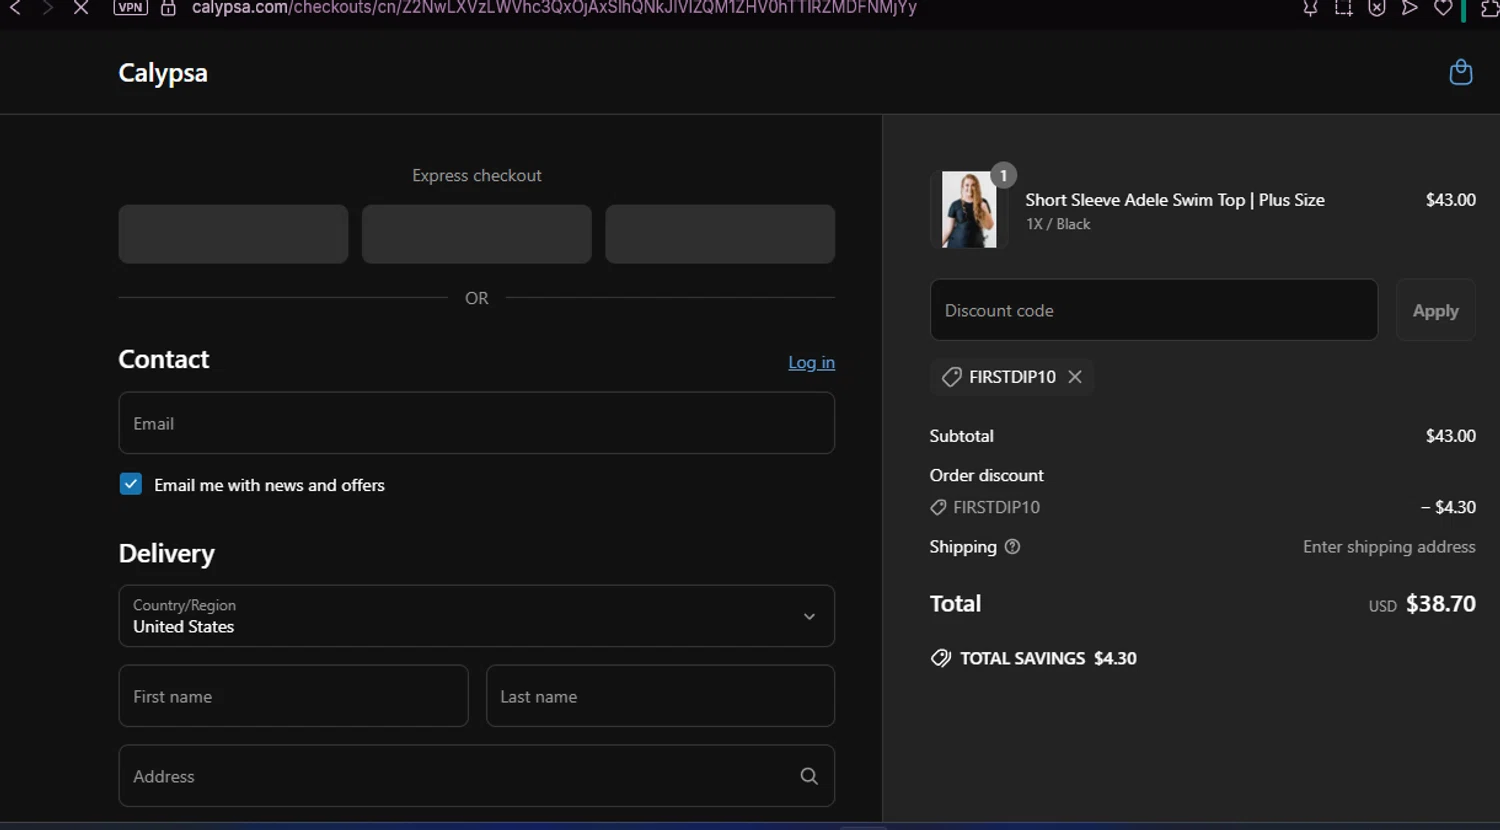Viewport: 1500px width, 830px height.
Task: Uncheck Email me with news and offers
Action: click(131, 484)
